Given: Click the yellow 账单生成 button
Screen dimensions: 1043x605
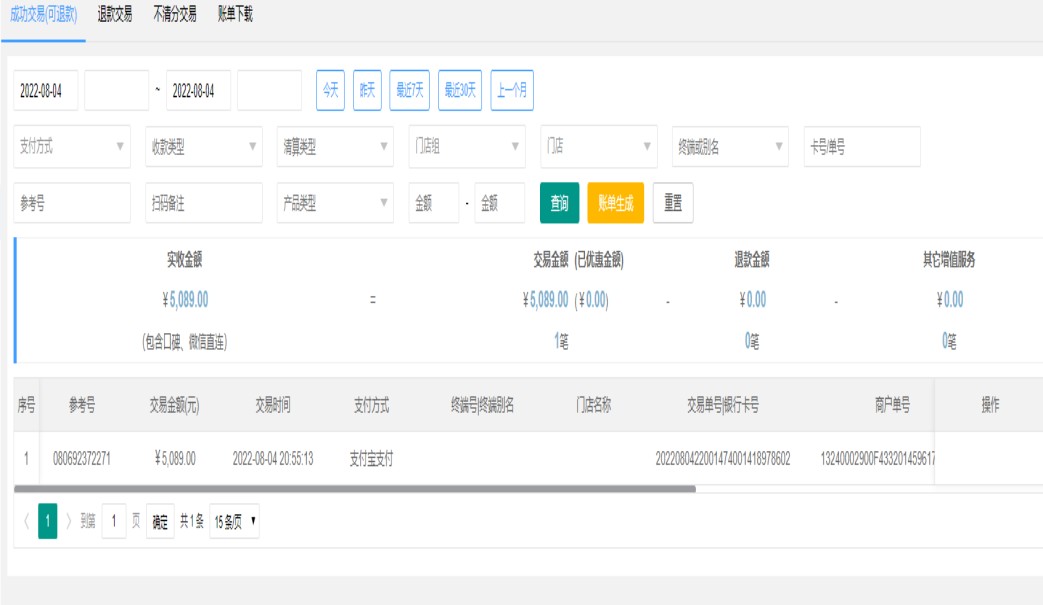Looking at the screenshot, I should [x=616, y=203].
